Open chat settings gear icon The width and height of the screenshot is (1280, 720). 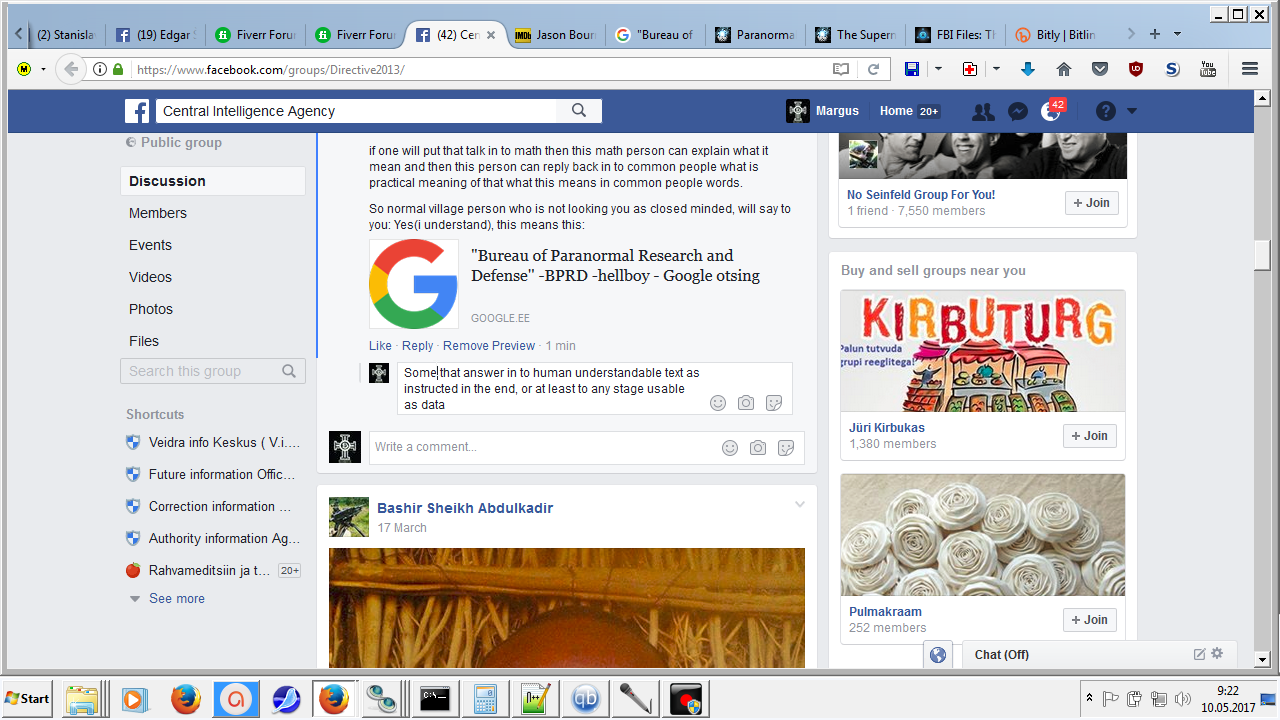point(1217,654)
